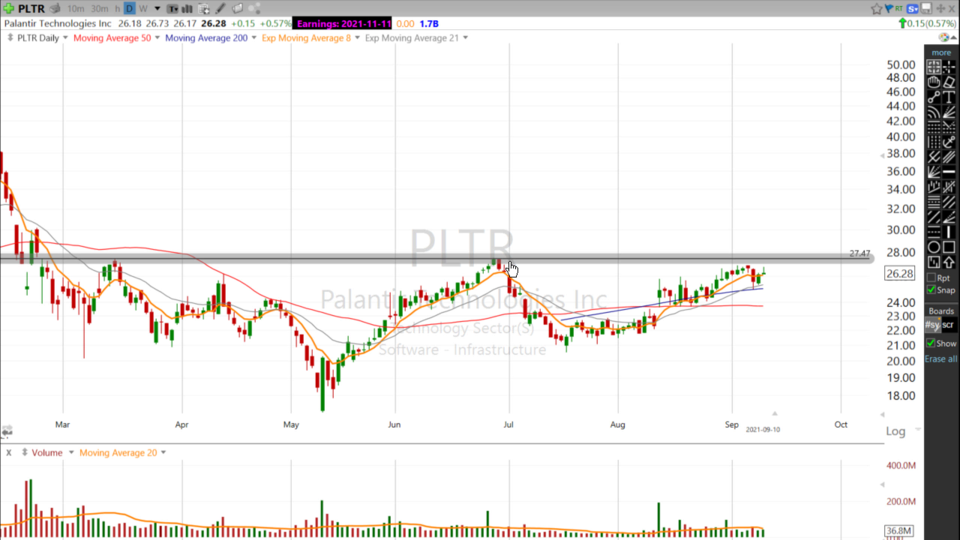This screenshot has height=540, width=960.
Task: Collapse the drawing toolbar with up arrow
Action: click(953, 38)
